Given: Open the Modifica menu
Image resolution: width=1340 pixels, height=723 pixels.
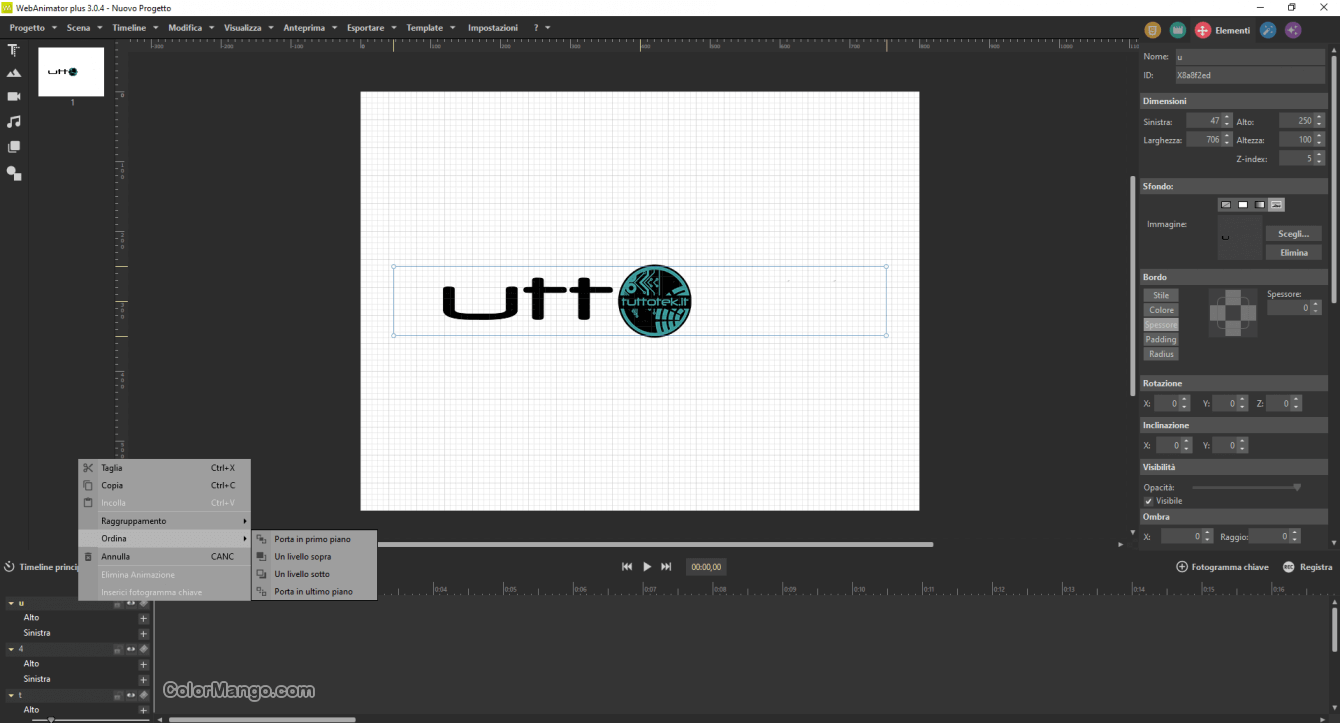Looking at the screenshot, I should 191,28.
